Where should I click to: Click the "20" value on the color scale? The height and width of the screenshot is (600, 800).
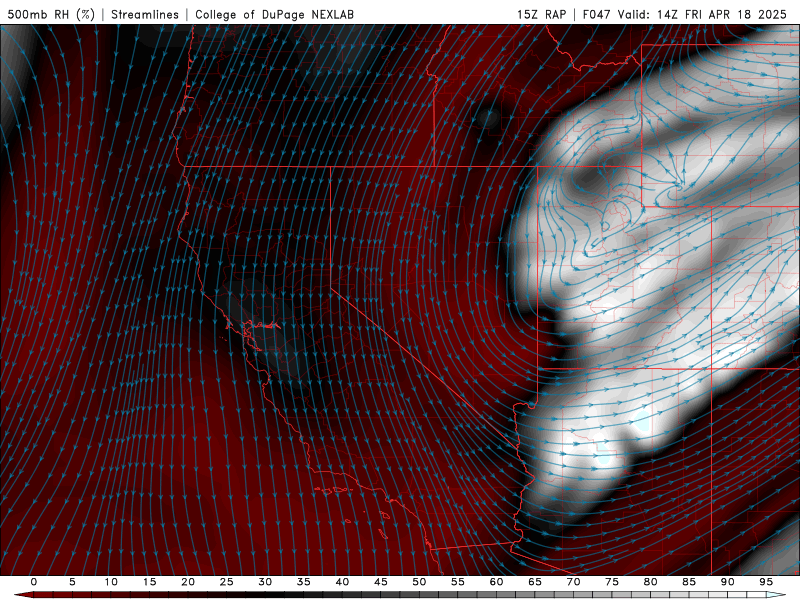click(x=188, y=582)
